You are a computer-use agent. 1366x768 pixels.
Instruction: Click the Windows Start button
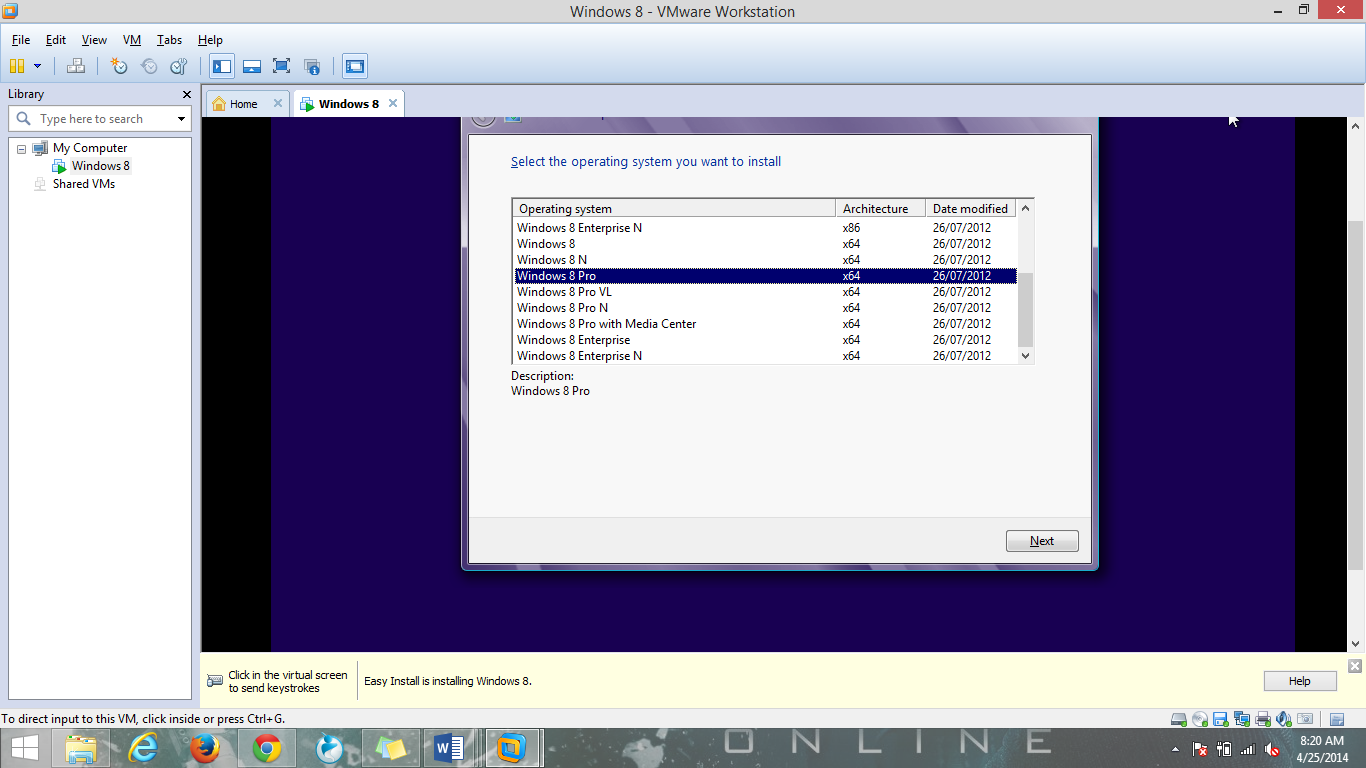click(26, 748)
